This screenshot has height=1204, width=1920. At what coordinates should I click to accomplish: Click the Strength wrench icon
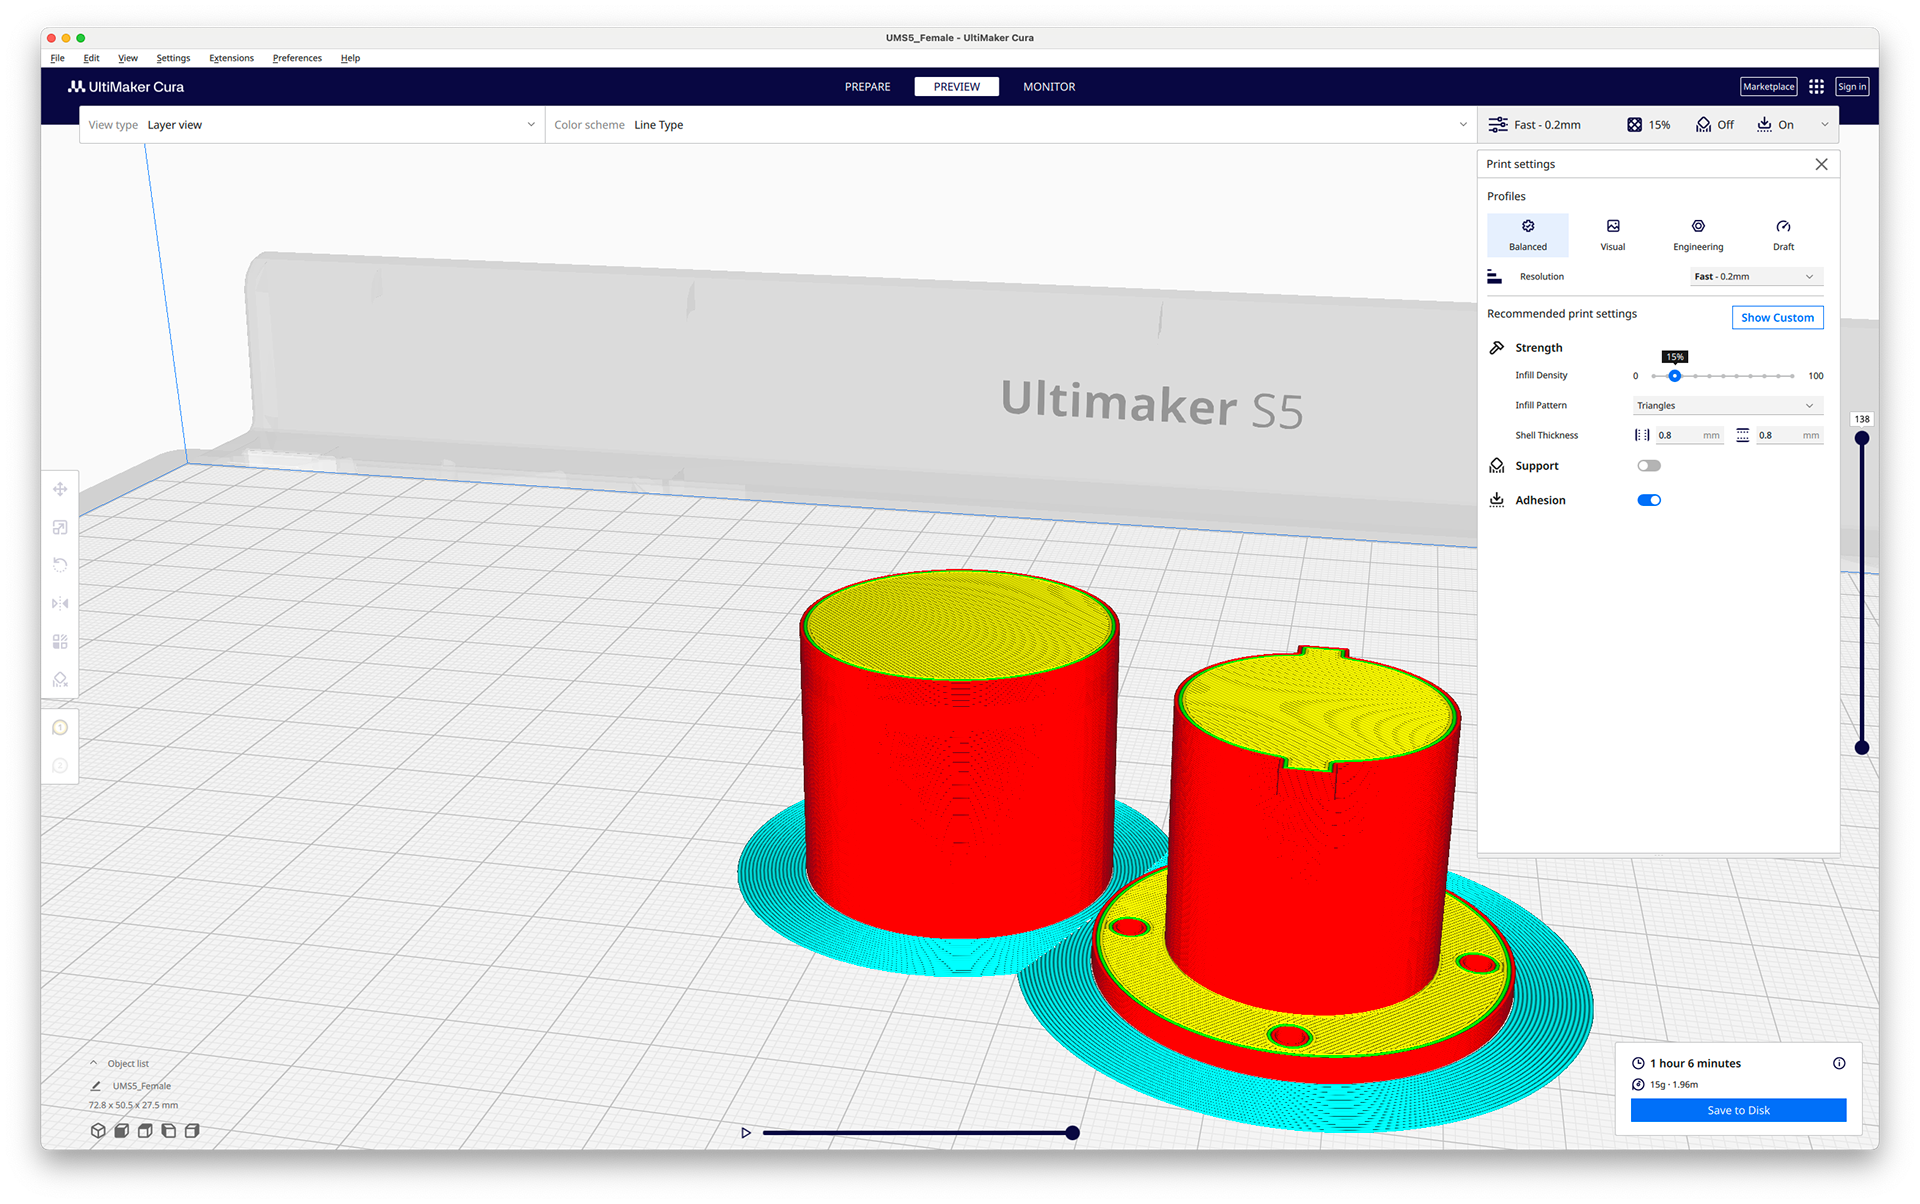point(1497,348)
